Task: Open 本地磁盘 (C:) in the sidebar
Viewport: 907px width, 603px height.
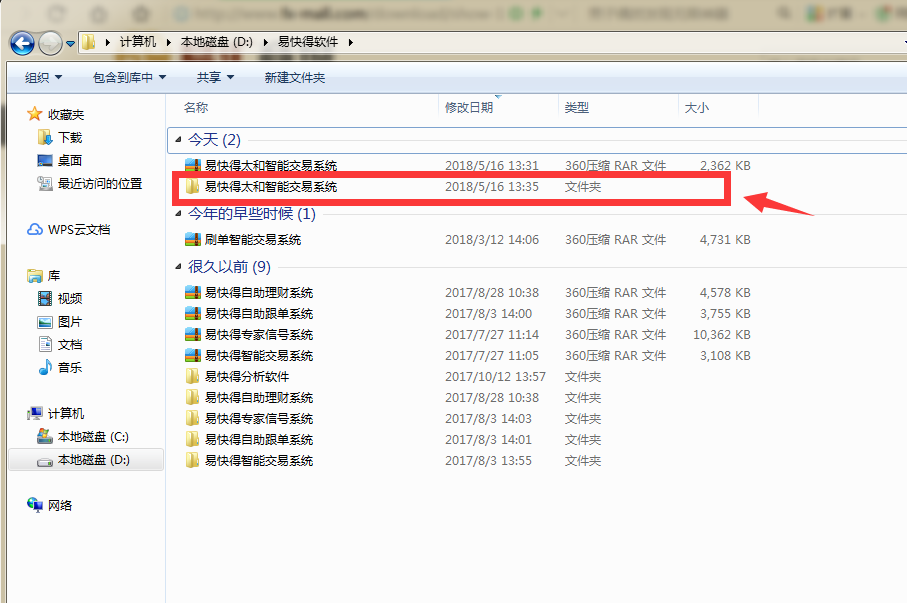Action: (93, 437)
